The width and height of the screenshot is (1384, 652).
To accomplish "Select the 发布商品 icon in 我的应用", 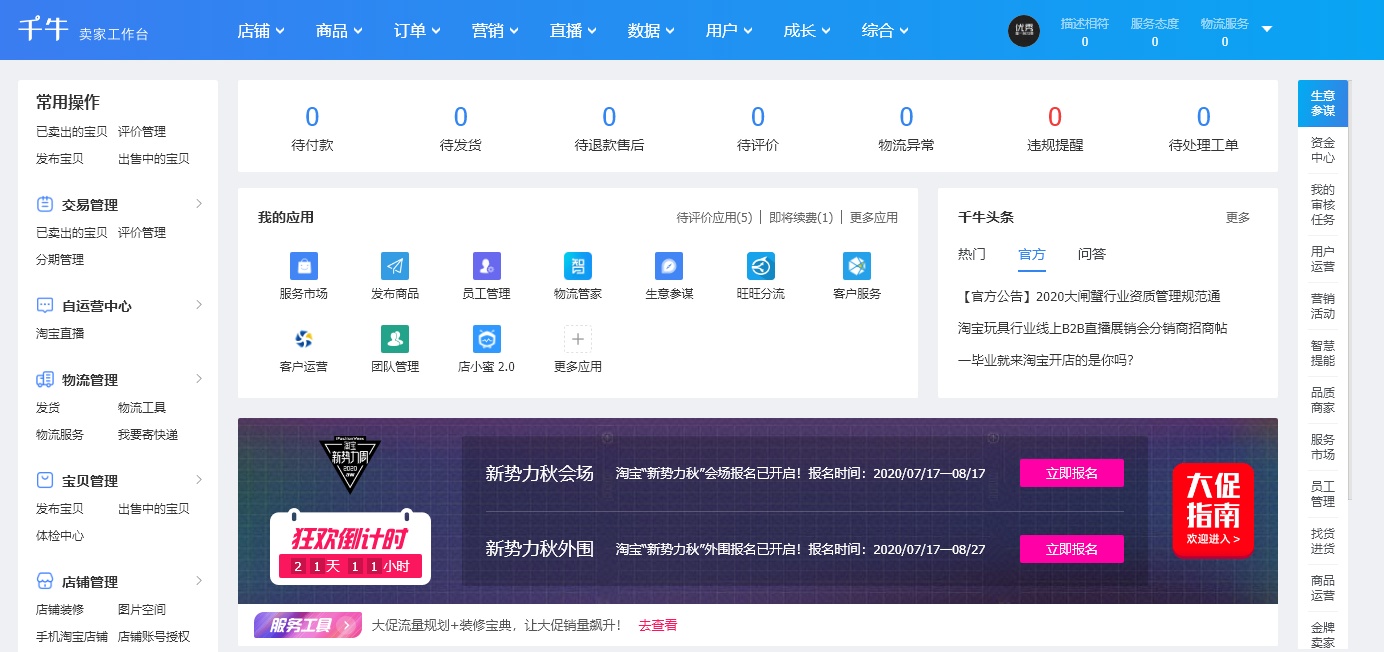I will click(x=395, y=265).
